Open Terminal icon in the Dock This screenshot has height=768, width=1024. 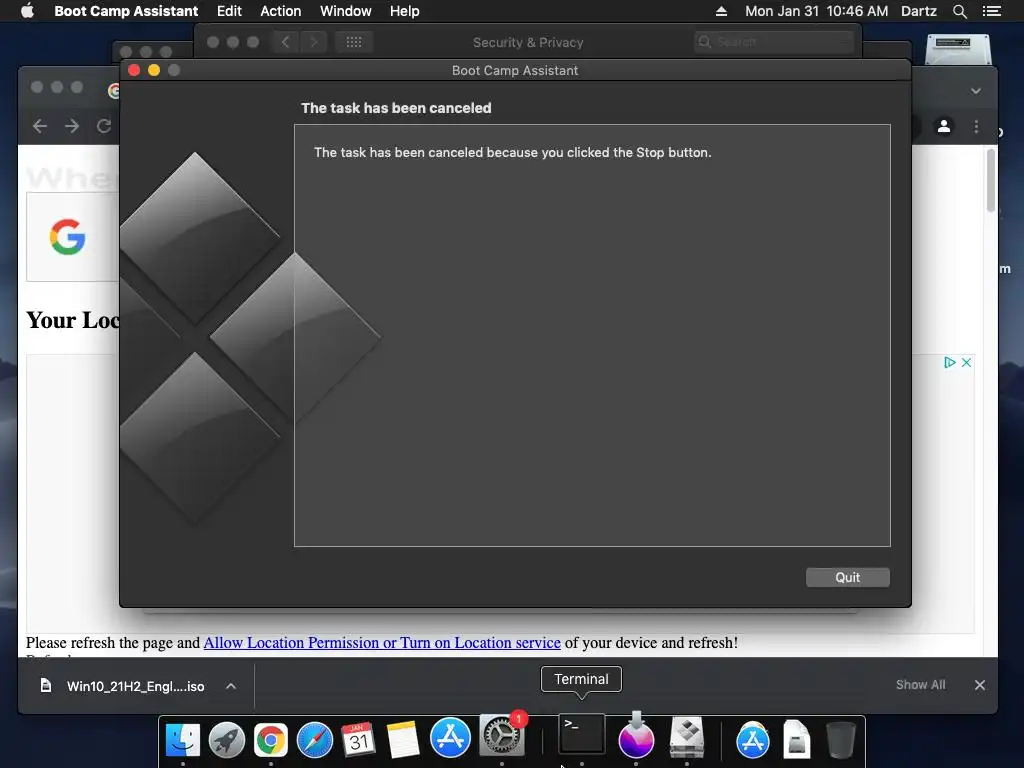pyautogui.click(x=581, y=735)
